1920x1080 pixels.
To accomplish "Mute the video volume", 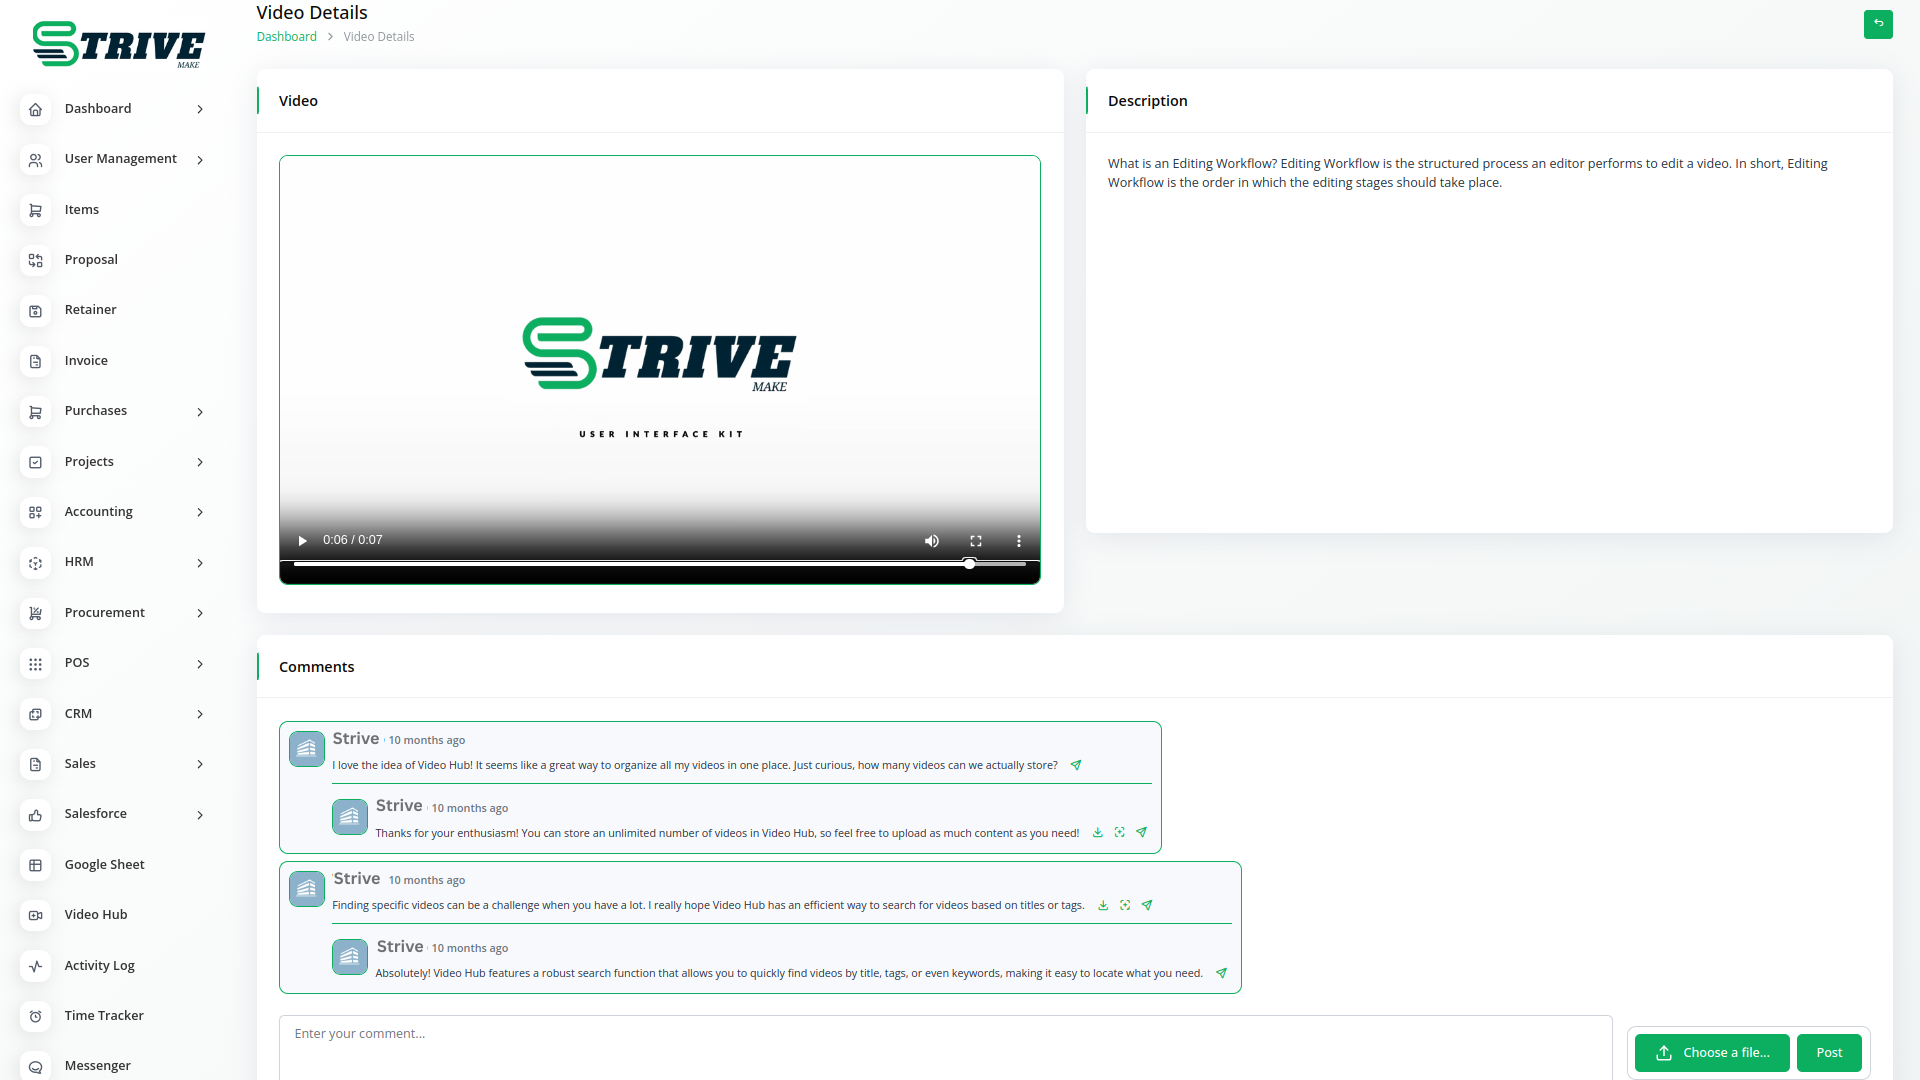I will (x=931, y=541).
